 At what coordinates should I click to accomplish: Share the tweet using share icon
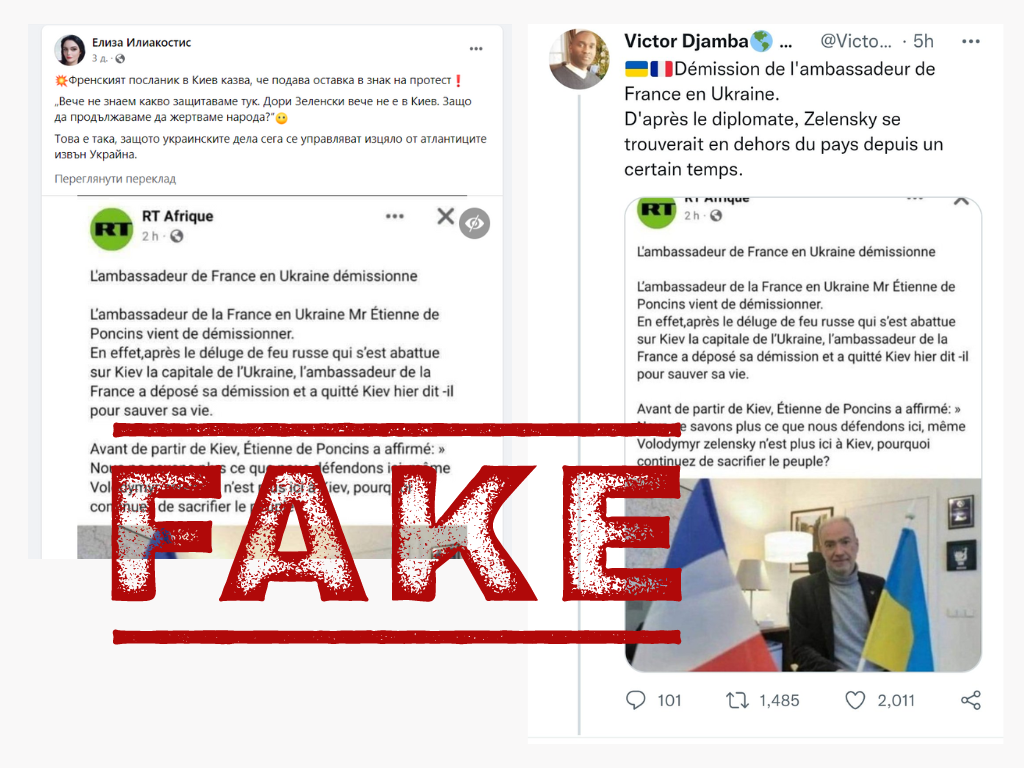click(x=970, y=700)
